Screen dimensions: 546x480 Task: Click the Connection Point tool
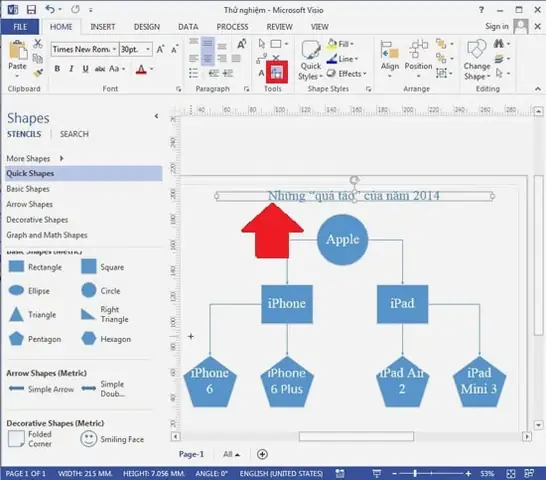click(x=276, y=57)
